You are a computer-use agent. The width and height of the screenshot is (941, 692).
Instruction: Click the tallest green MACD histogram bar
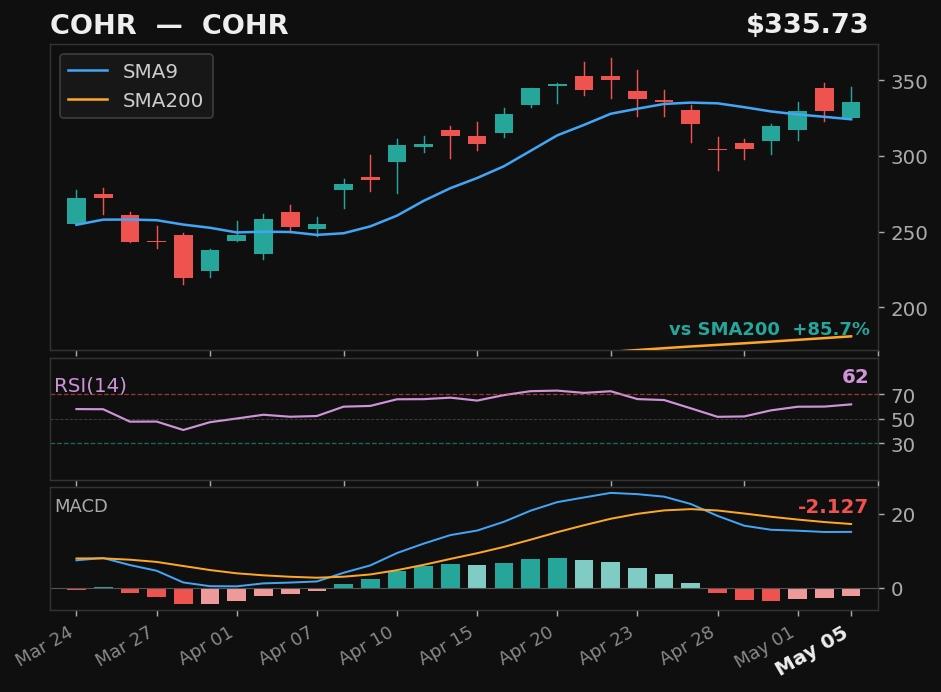pyautogui.click(x=558, y=573)
